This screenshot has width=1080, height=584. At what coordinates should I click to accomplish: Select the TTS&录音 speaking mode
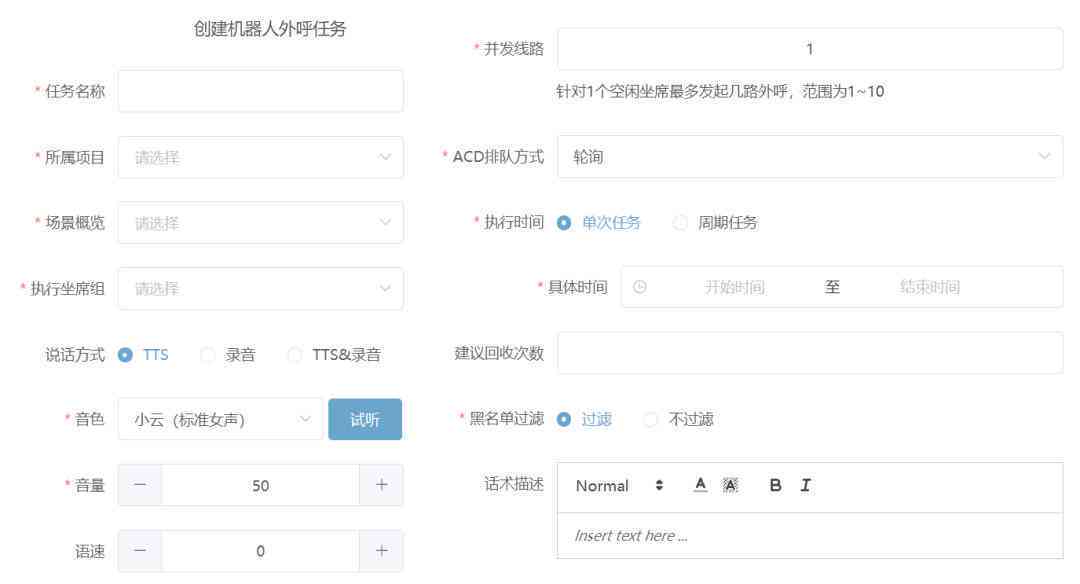click(x=334, y=355)
